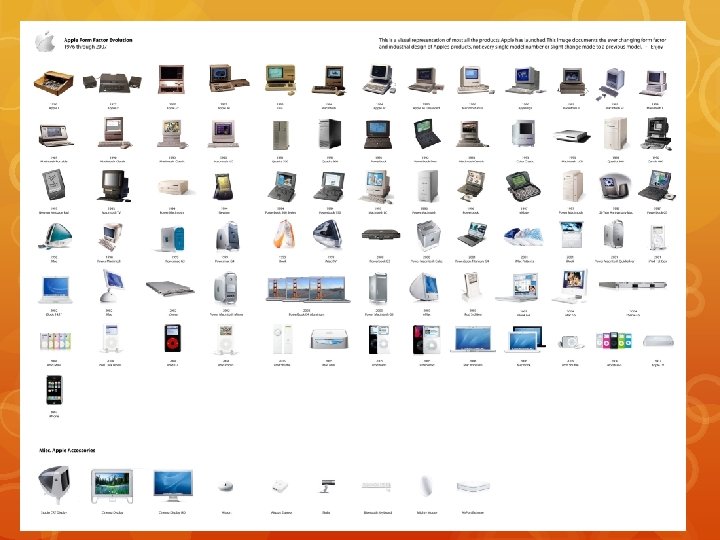Image resolution: width=720 pixels, height=540 pixels.
Task: Click the description paragraph starting "This is a visual representation"
Action: coord(522,43)
